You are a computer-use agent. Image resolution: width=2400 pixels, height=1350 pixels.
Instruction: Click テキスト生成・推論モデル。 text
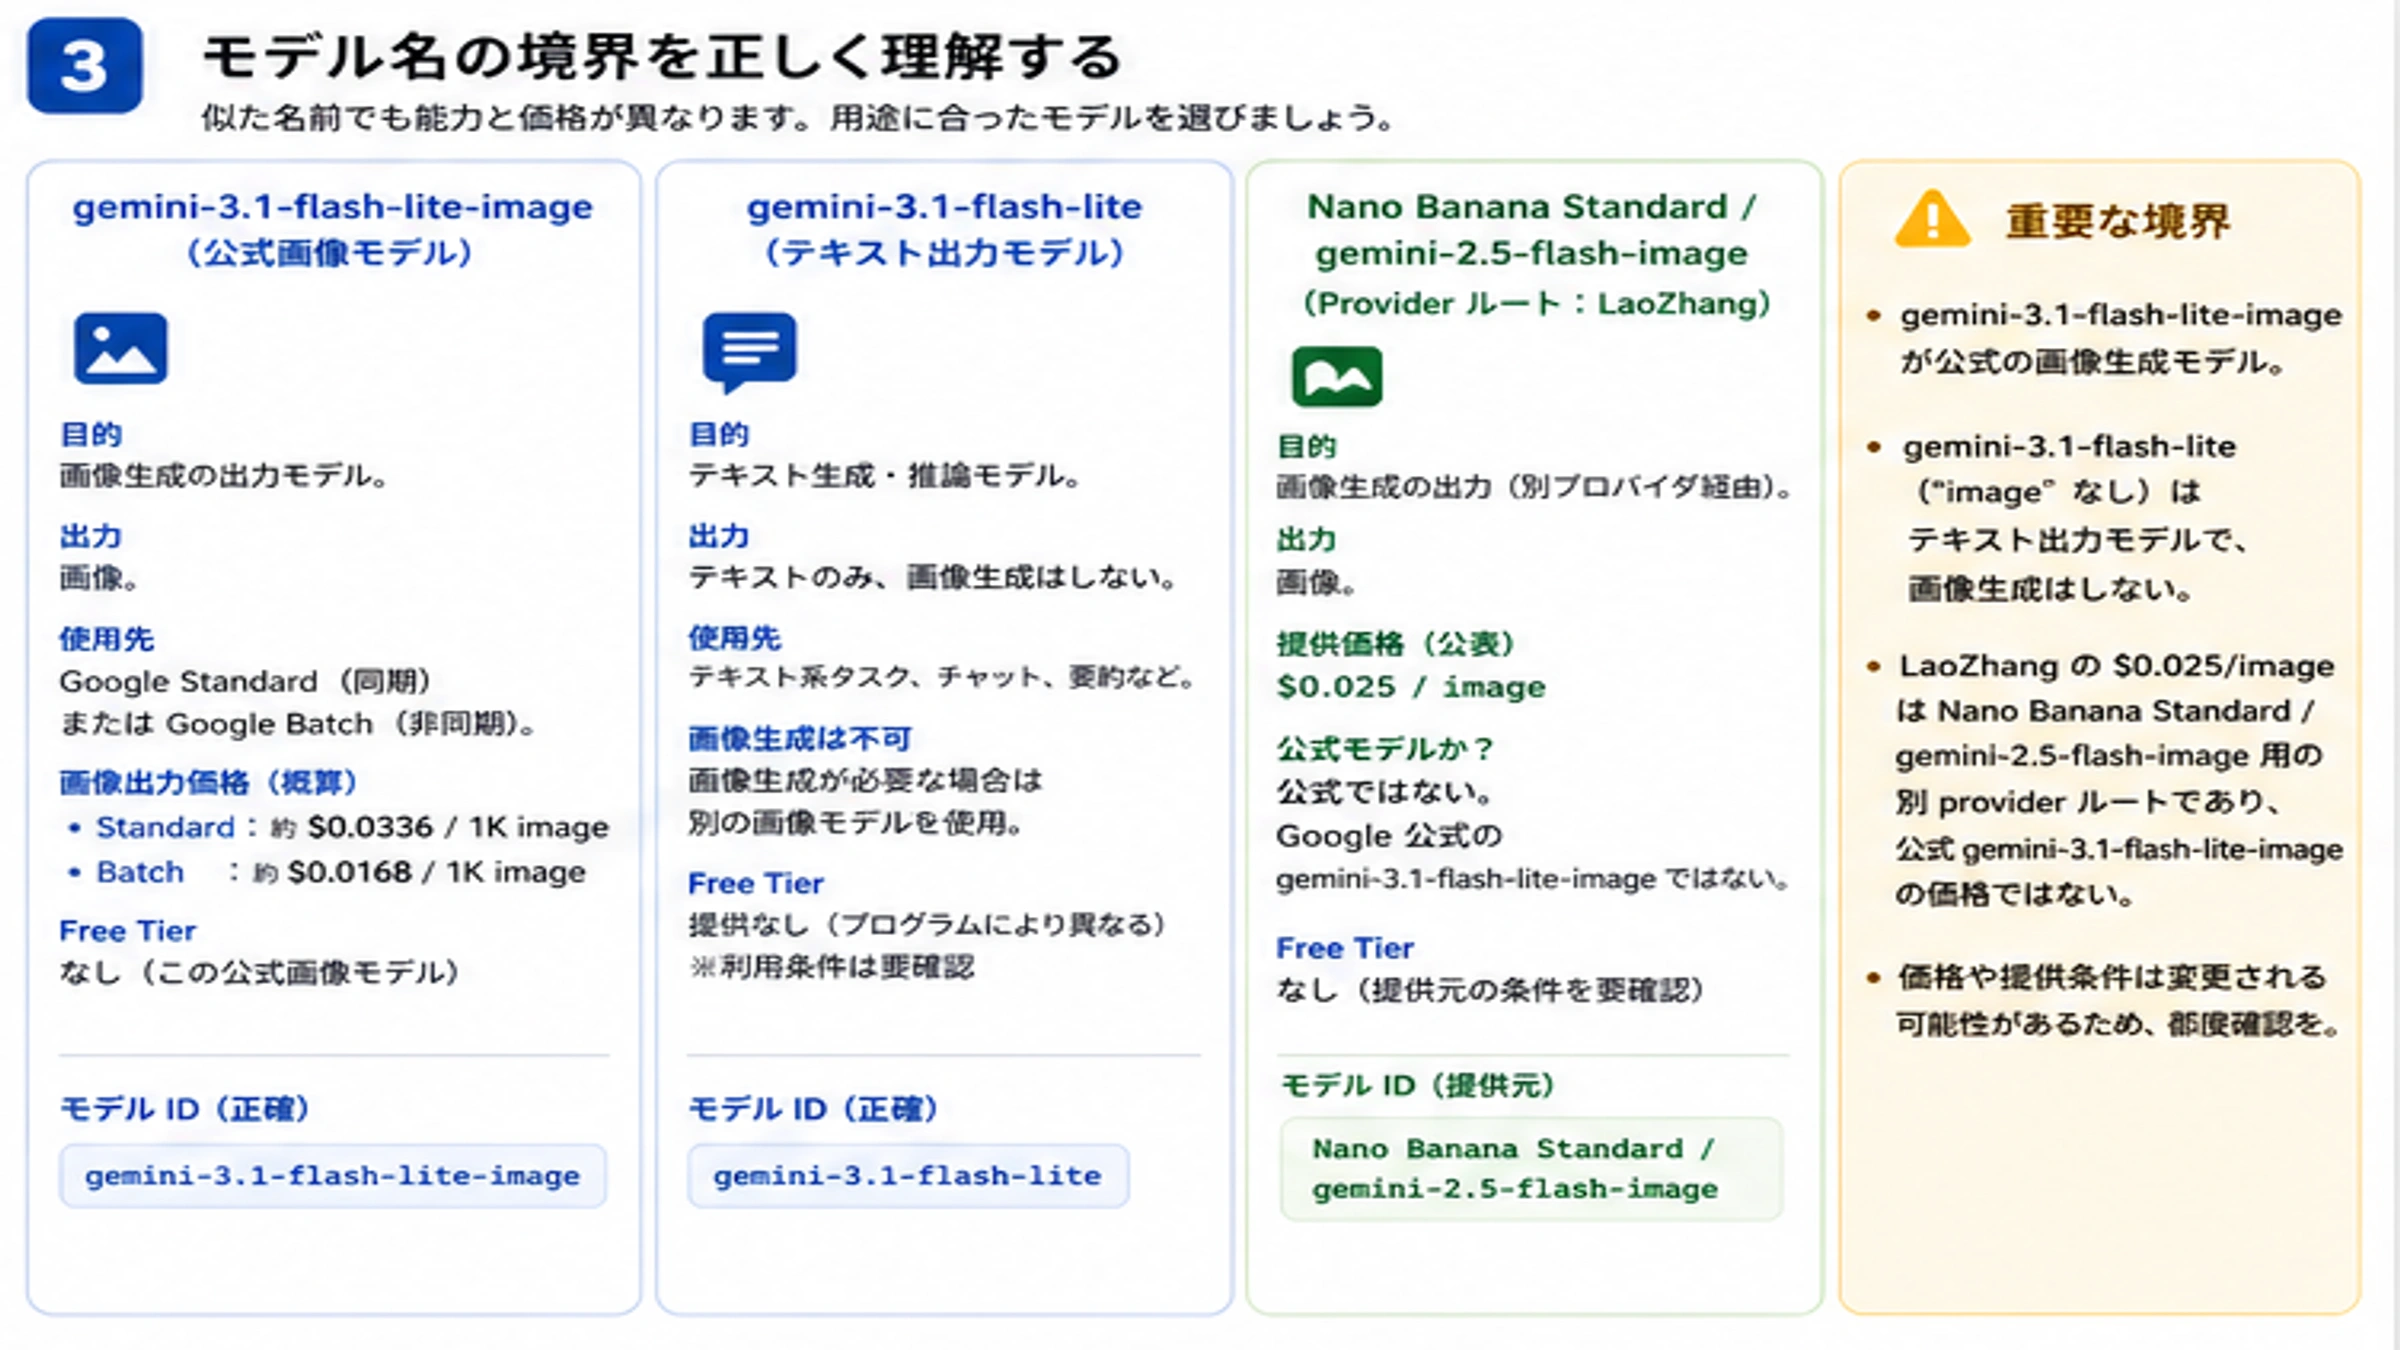coord(885,476)
